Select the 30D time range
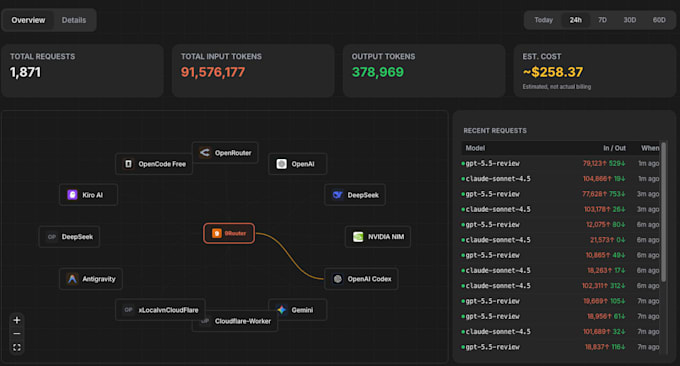 point(630,20)
